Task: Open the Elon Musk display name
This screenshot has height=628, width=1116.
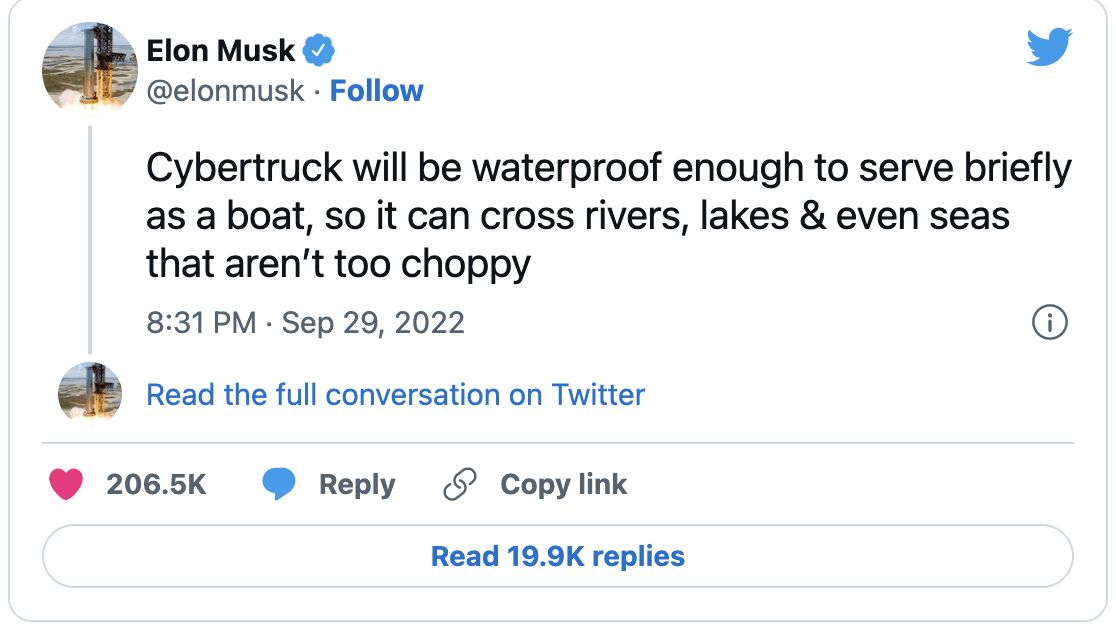Action: (x=221, y=49)
